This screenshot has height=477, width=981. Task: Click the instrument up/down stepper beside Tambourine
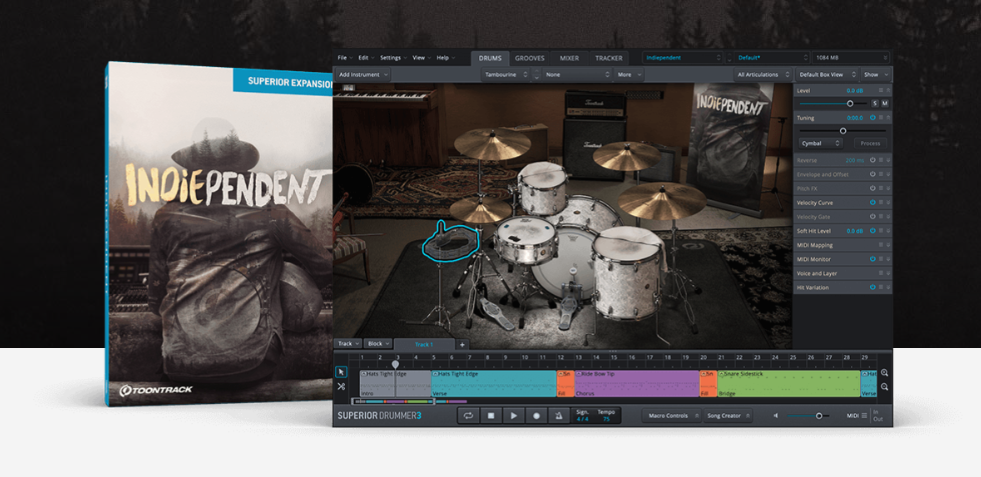tap(536, 74)
